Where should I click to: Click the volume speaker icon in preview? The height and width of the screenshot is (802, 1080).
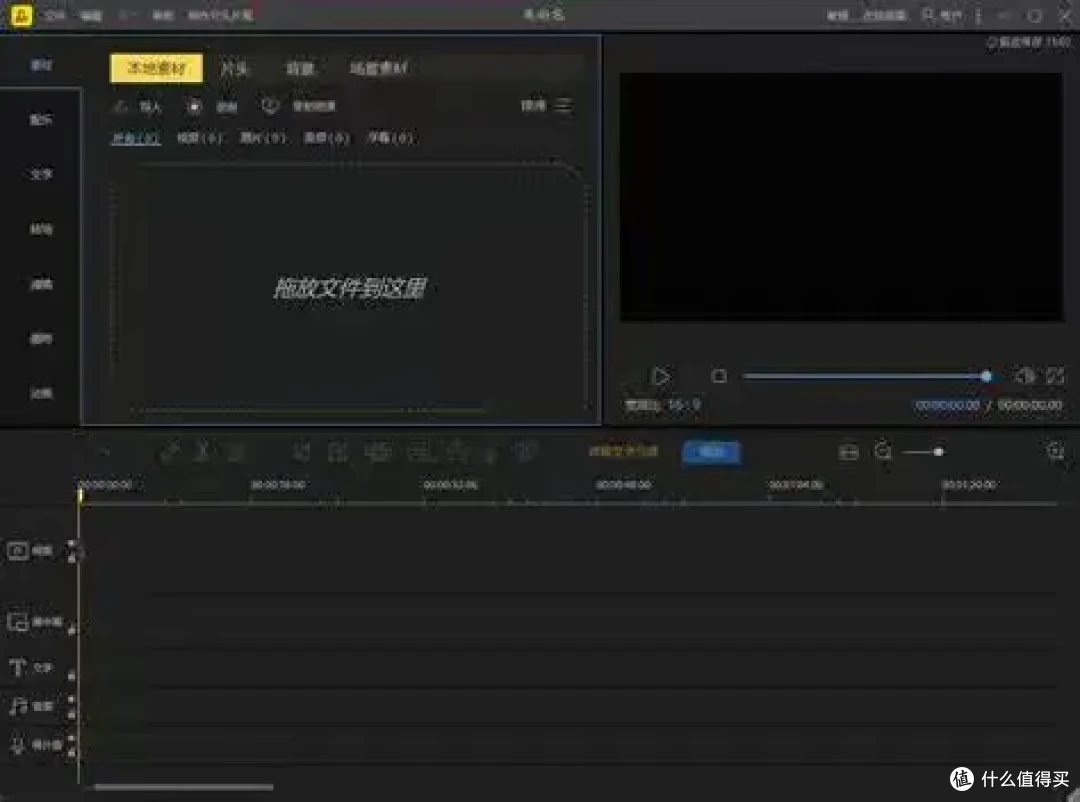click(x=1024, y=376)
